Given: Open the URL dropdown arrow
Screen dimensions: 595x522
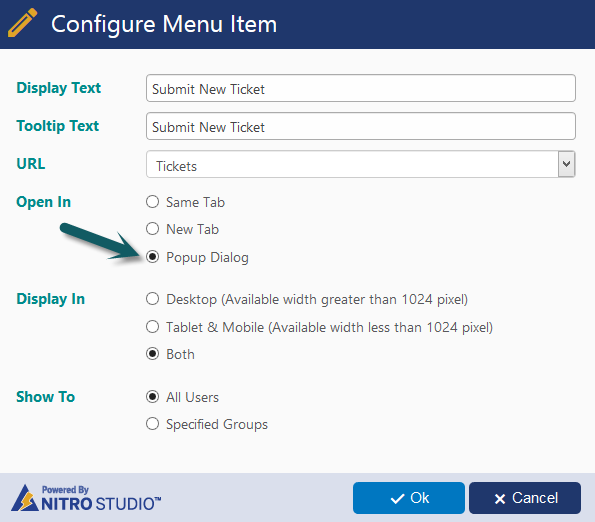Looking at the screenshot, I should point(566,164).
